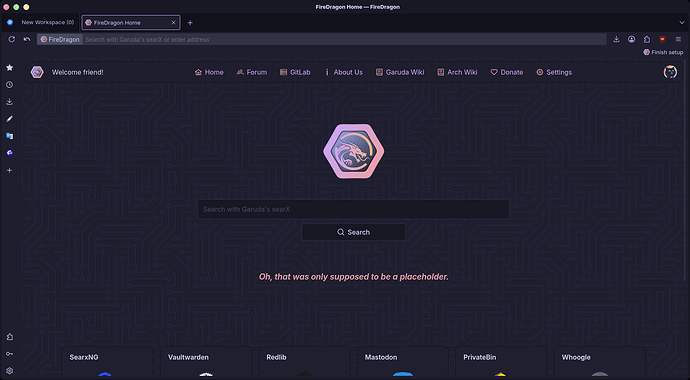This screenshot has width=690, height=380.
Task: Focus the Search with Garuda's searX box
Action: point(354,209)
